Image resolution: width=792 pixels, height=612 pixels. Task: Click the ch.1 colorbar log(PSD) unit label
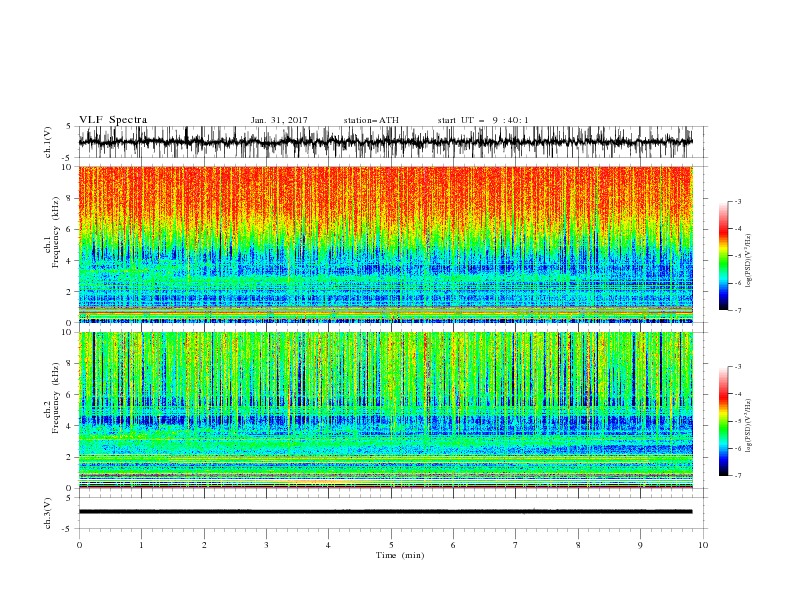749,261
